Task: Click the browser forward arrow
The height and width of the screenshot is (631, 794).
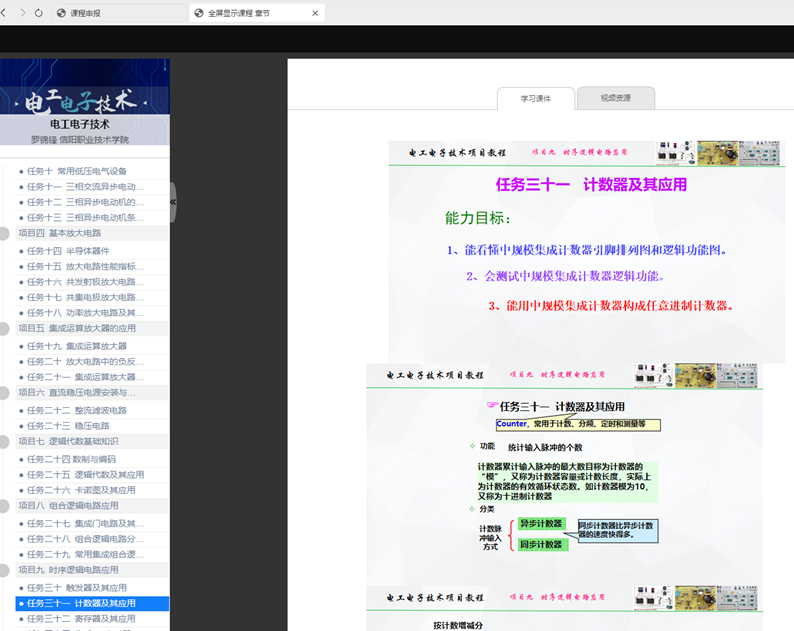Action: 21,13
